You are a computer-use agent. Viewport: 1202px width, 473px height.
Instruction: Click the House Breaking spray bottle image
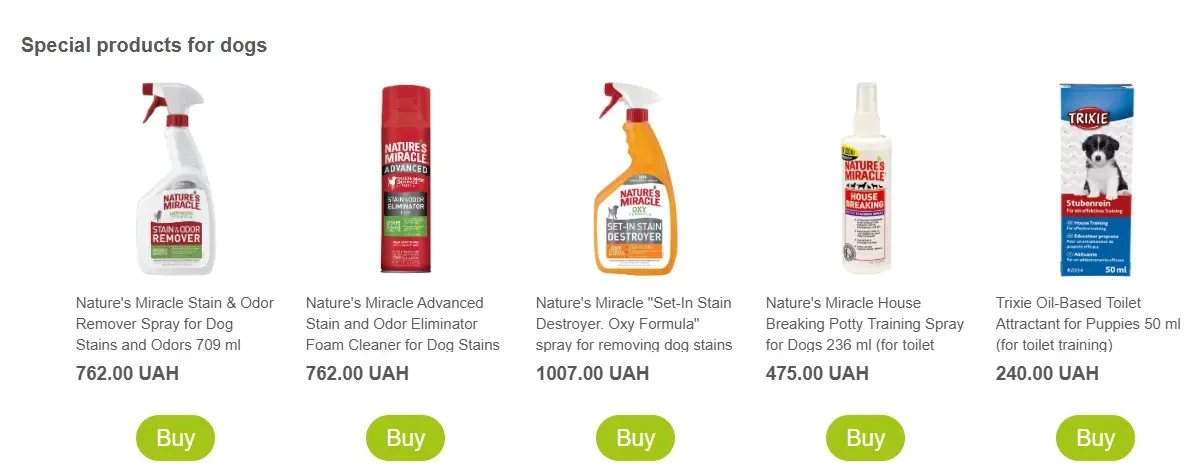pos(865,180)
